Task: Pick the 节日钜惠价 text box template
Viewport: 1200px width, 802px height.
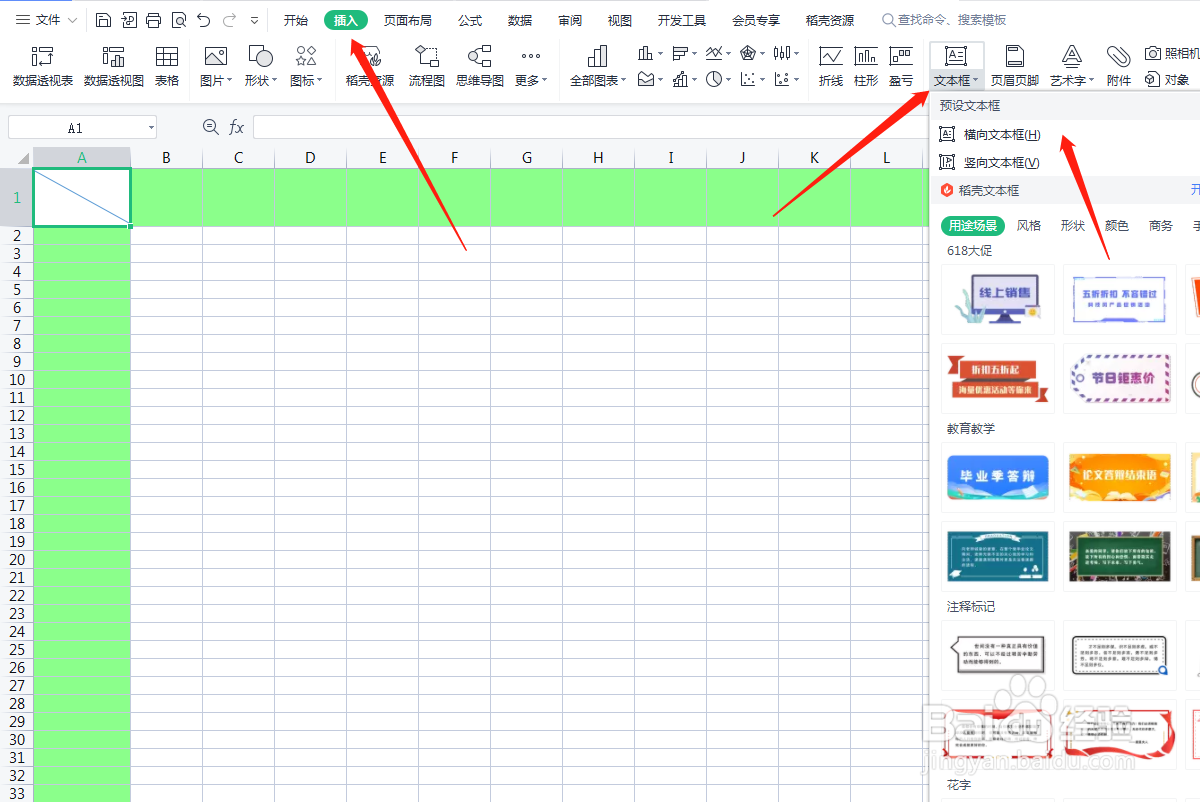Action: pos(1119,378)
